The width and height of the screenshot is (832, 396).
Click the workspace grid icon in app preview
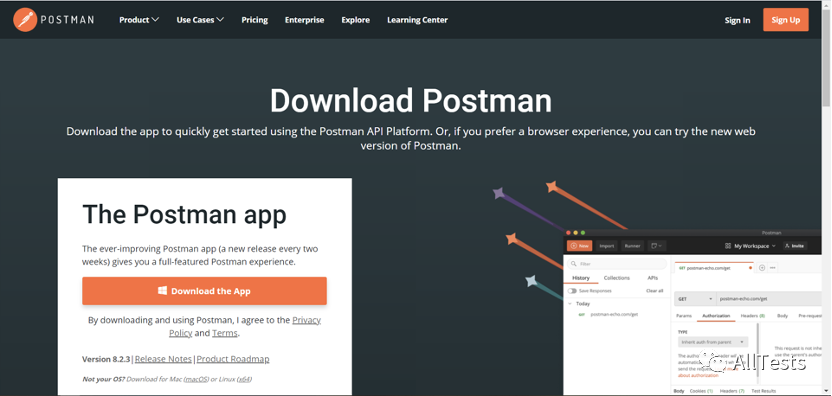point(728,246)
